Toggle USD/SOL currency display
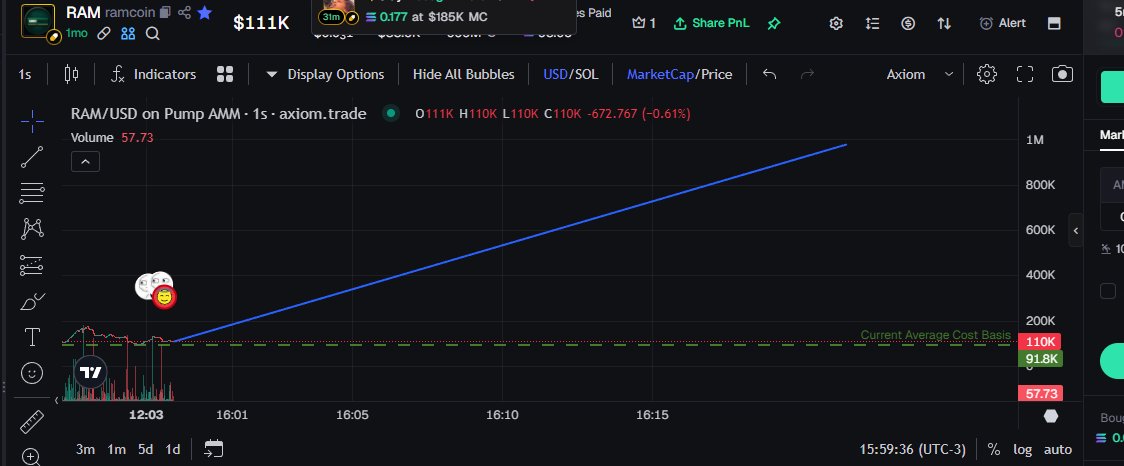 pyautogui.click(x=571, y=75)
